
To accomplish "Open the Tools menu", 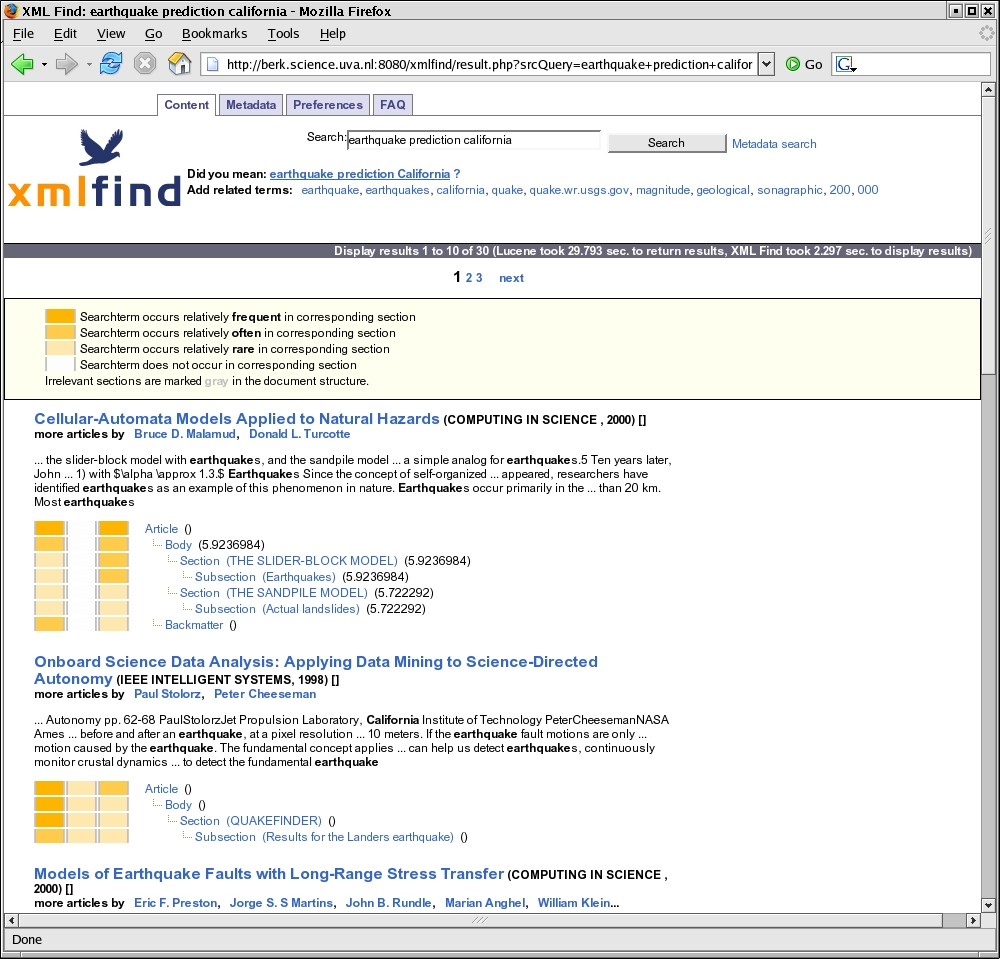I will coord(283,33).
